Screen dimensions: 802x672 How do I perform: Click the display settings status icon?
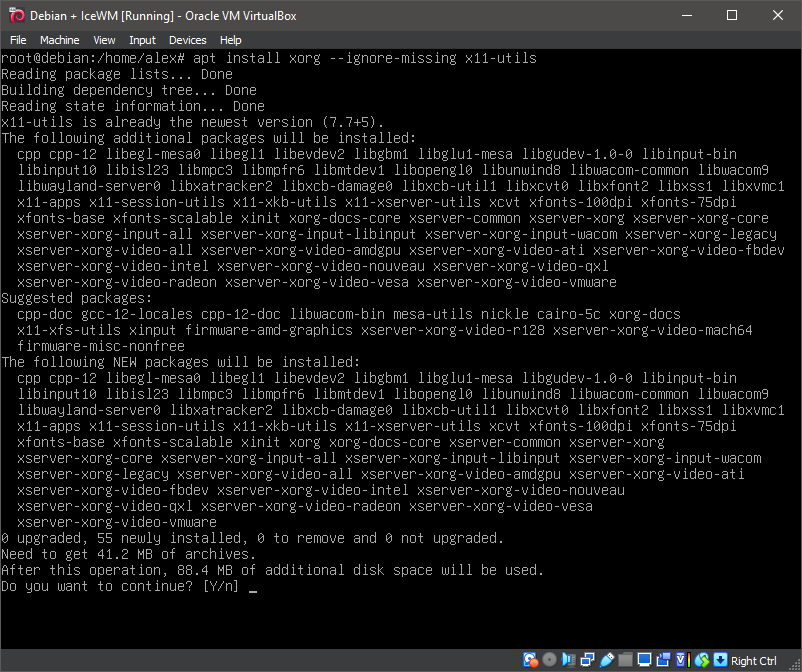click(645, 660)
